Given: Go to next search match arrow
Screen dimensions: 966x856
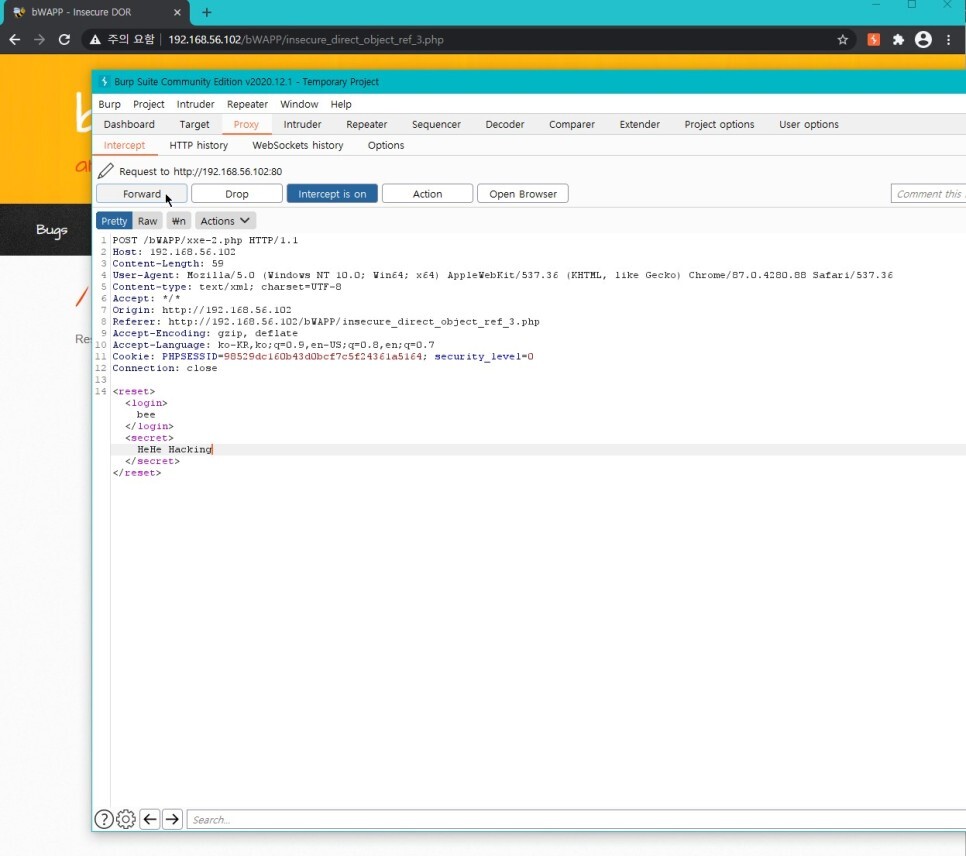Looking at the screenshot, I should (172, 819).
